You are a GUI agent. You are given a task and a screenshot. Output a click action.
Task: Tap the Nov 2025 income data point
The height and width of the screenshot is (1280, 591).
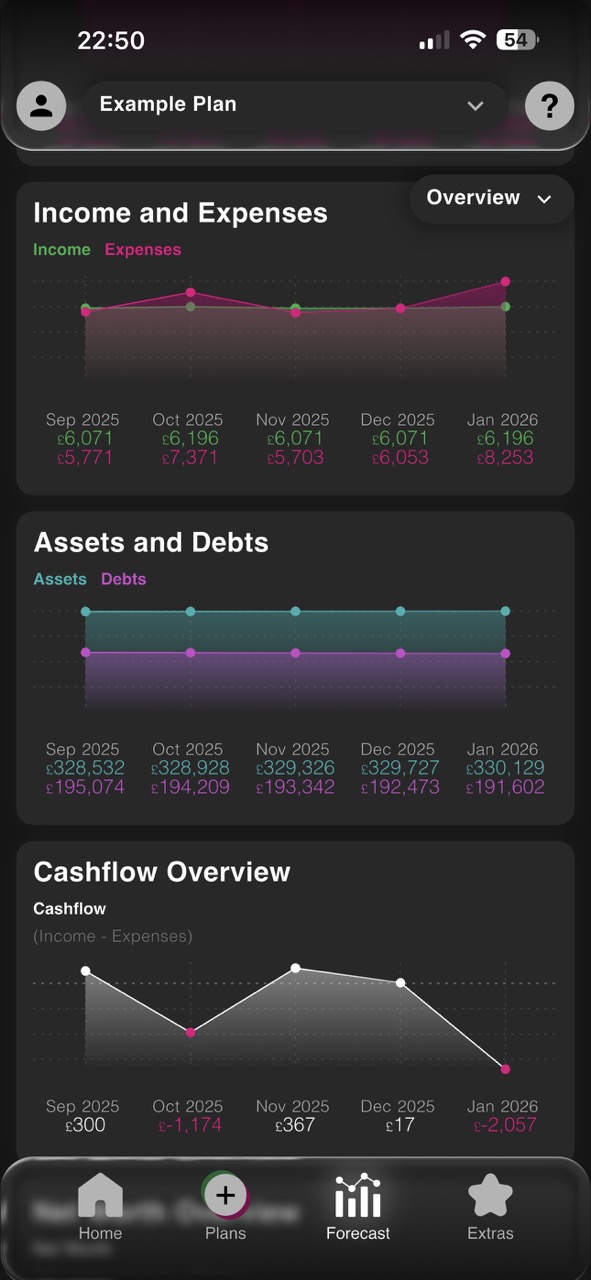(x=294, y=308)
